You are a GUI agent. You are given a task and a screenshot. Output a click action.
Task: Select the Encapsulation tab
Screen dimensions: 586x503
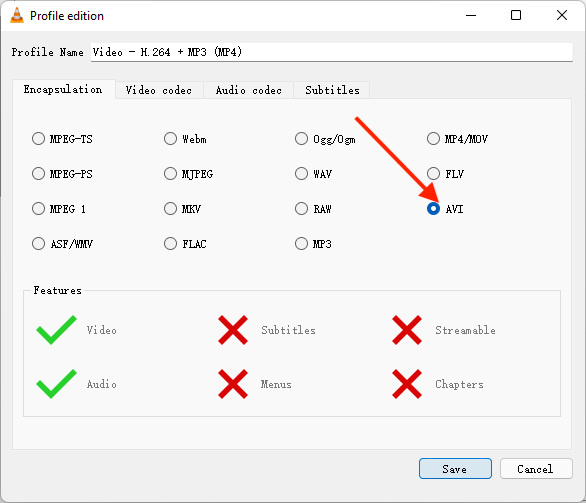(x=63, y=89)
